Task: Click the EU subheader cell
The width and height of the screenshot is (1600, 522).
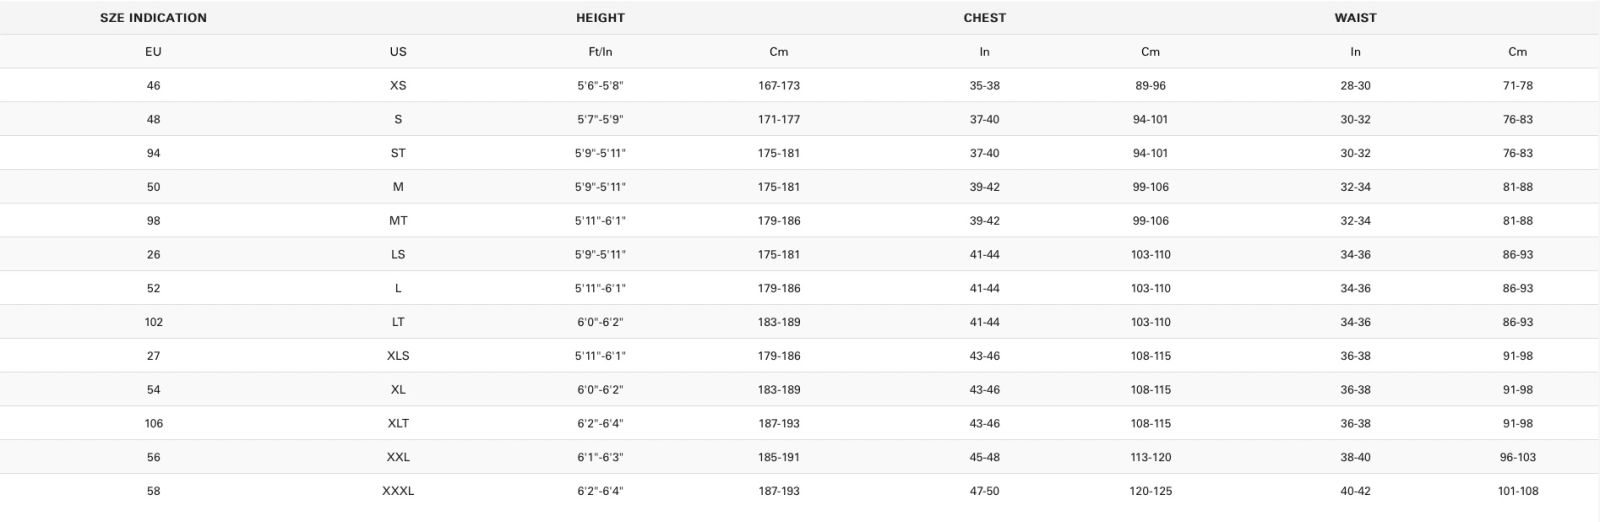Action: 153,52
